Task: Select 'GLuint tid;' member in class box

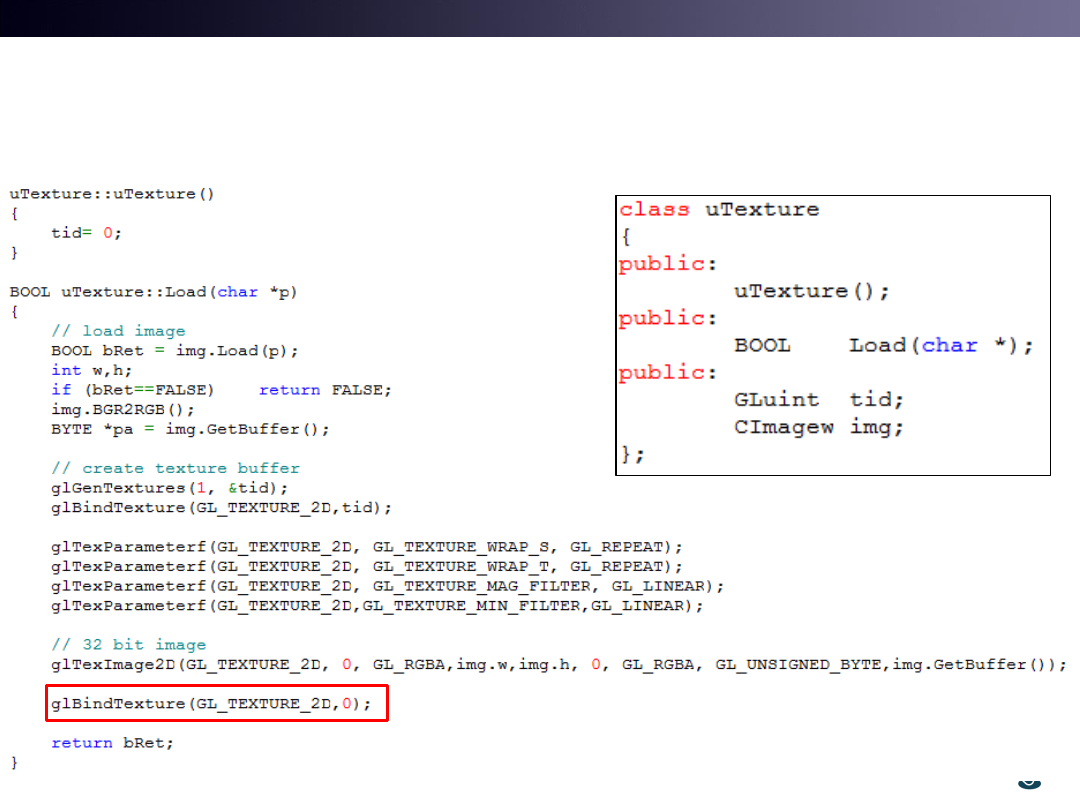Action: click(818, 400)
